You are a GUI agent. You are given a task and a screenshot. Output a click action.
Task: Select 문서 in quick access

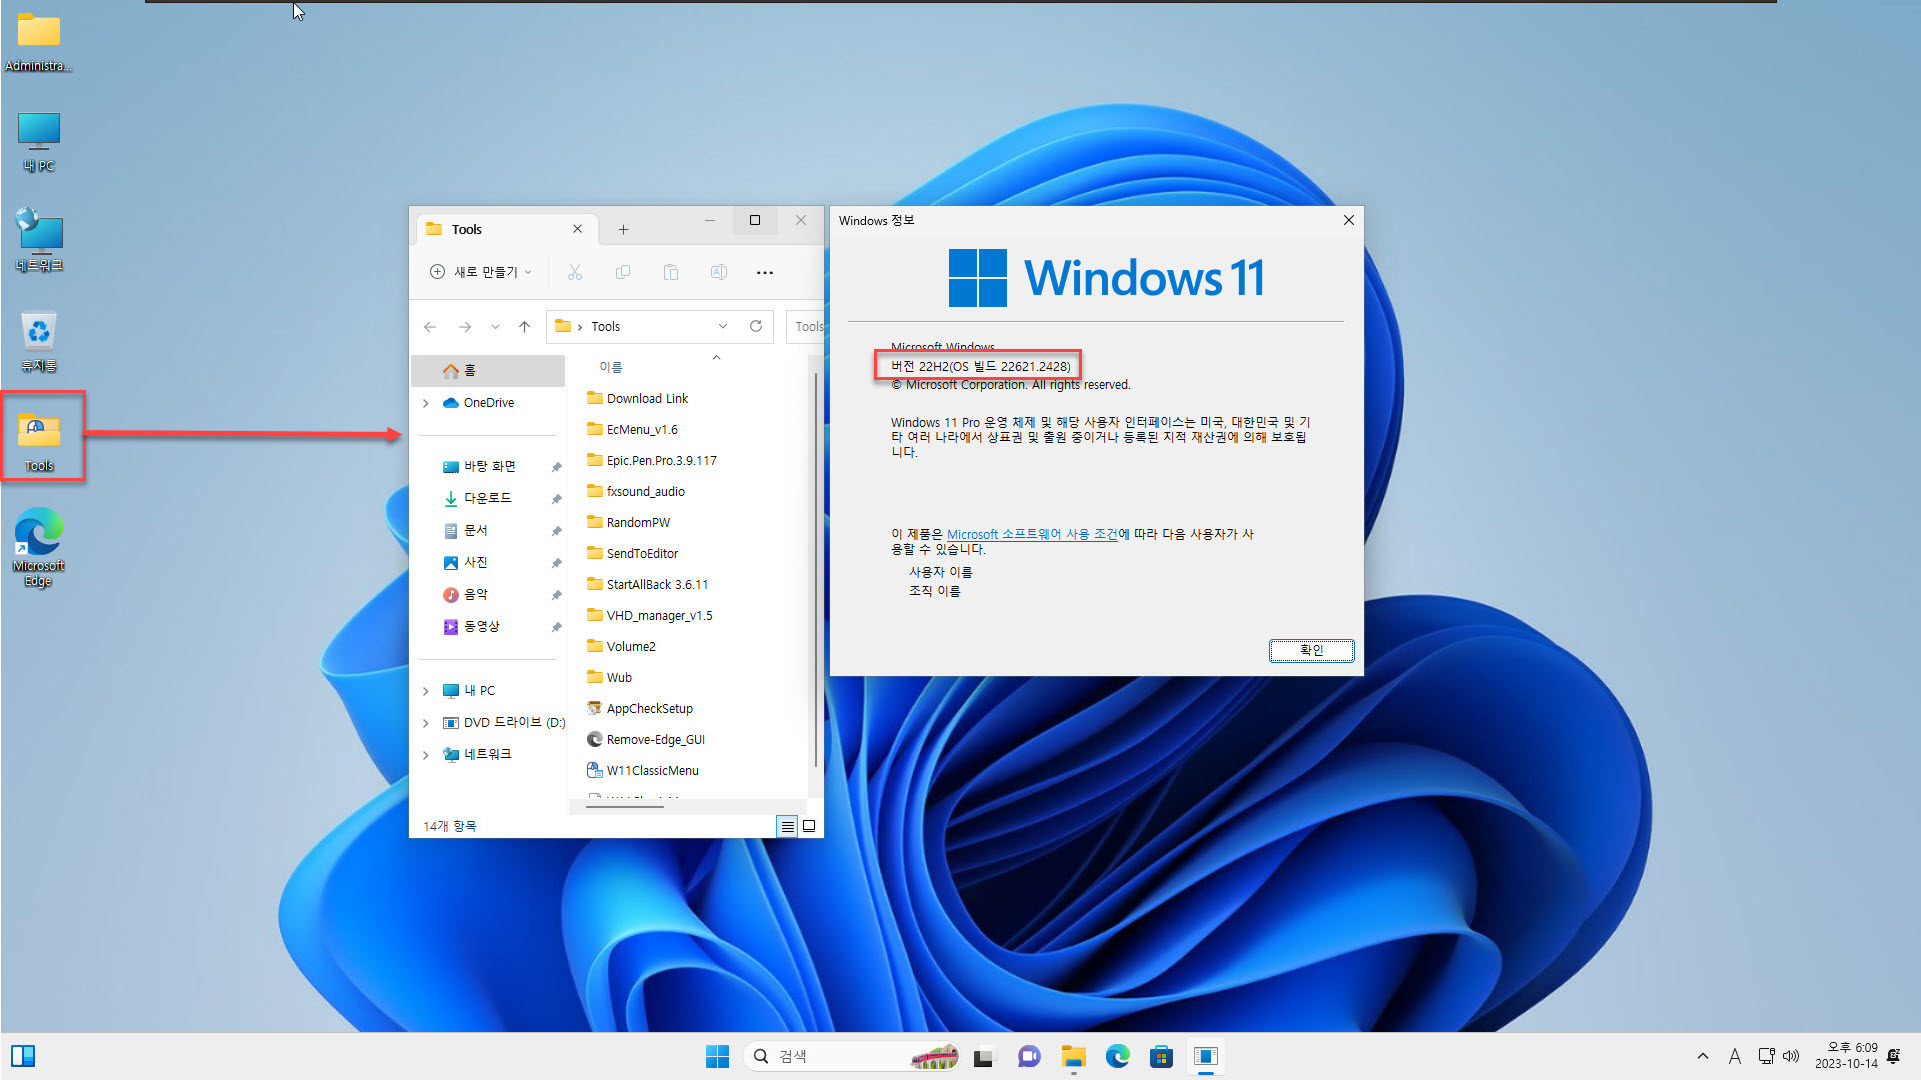(x=476, y=530)
